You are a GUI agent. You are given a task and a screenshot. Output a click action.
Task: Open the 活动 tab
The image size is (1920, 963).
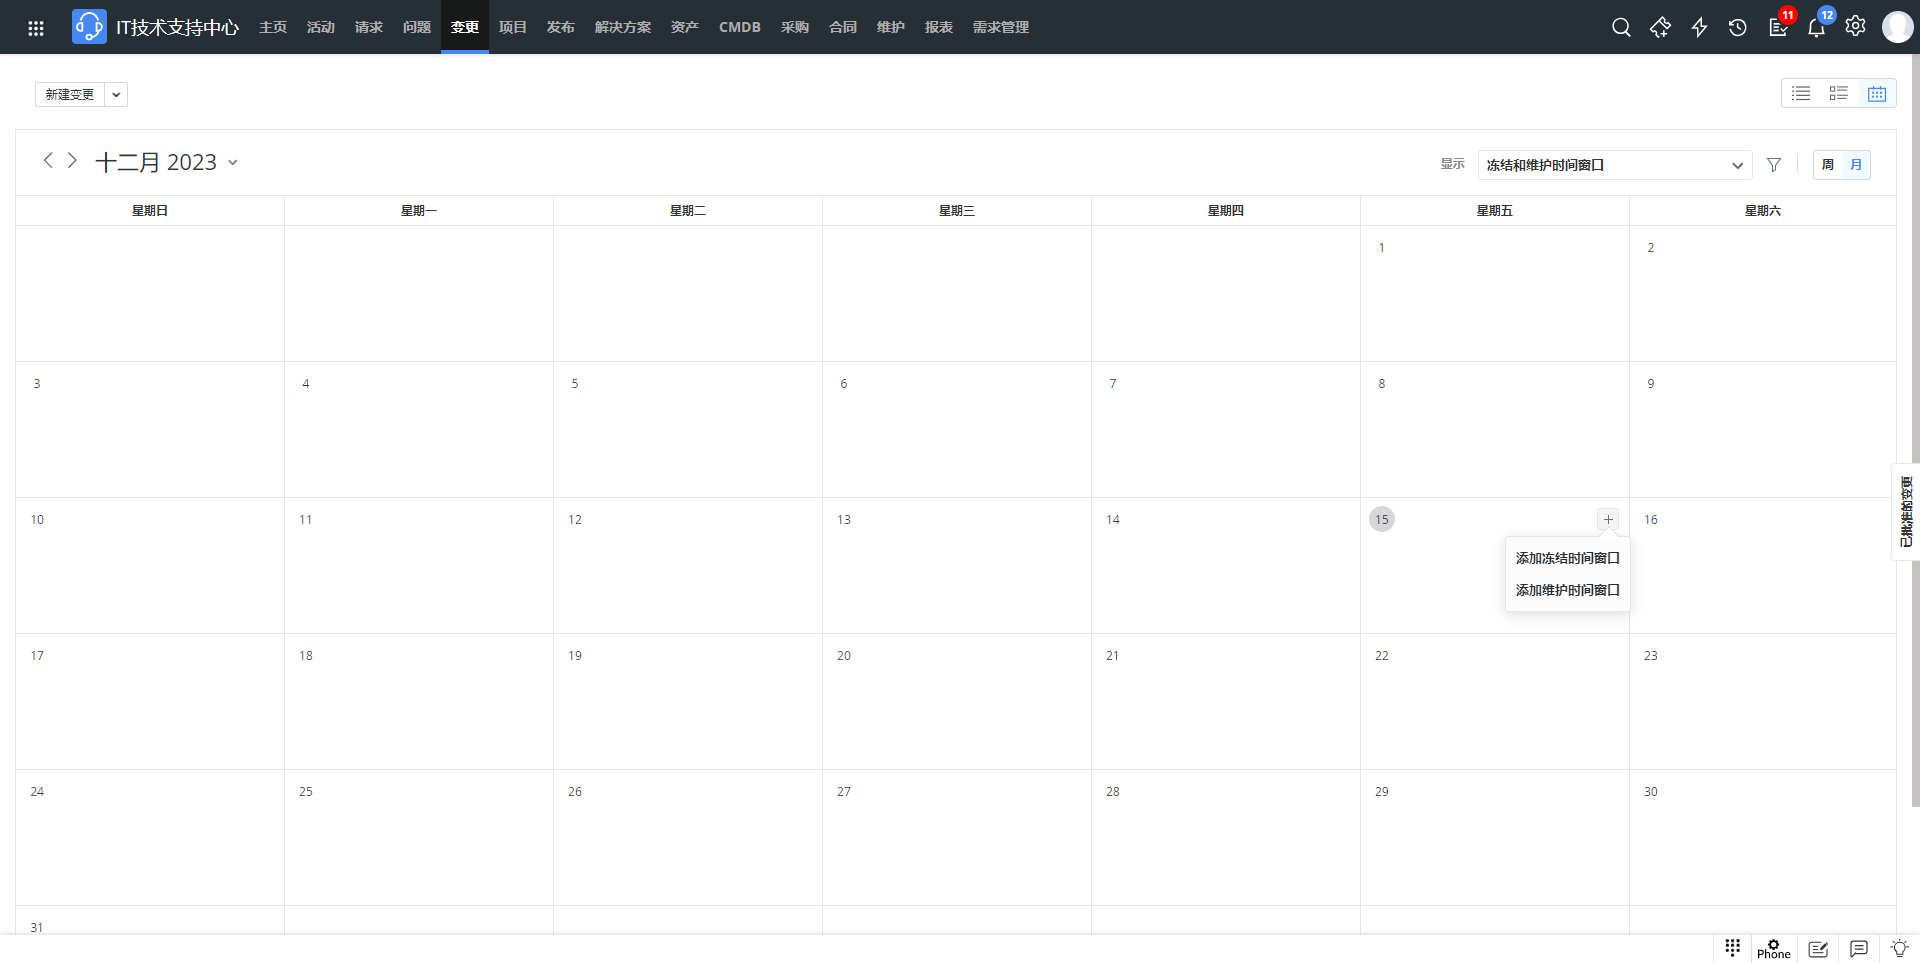(321, 27)
